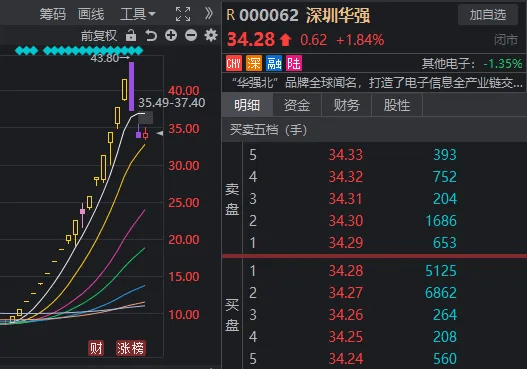This screenshot has height=369, width=527.
Task: Click the 筹码 toolbar item
Action: click(53, 14)
